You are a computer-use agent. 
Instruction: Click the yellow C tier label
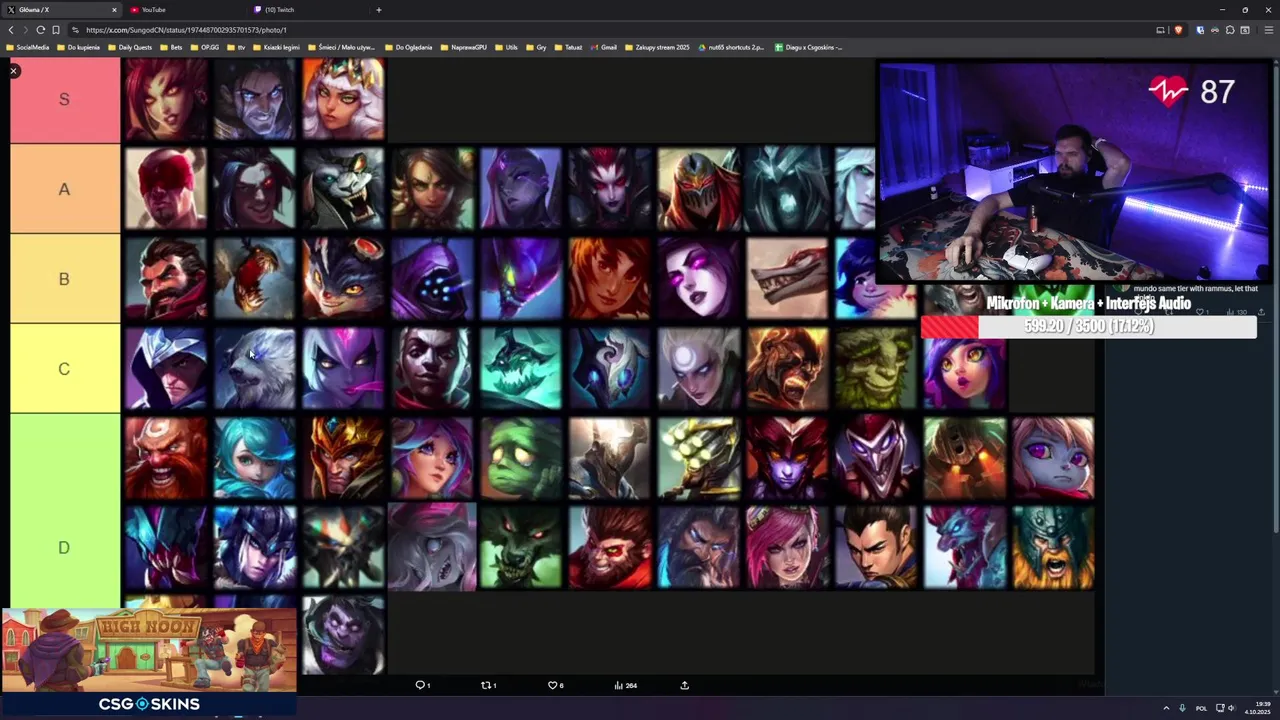tap(65, 369)
